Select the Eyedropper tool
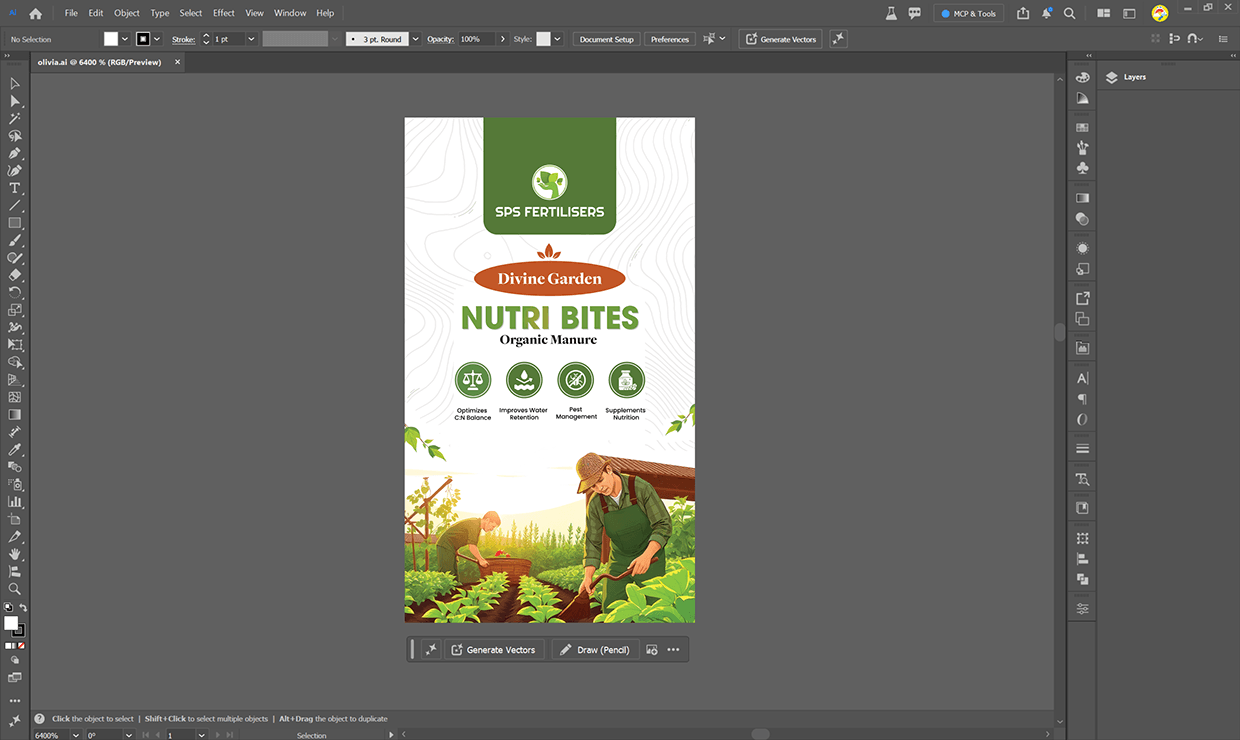The height and width of the screenshot is (740, 1240). click(x=15, y=449)
